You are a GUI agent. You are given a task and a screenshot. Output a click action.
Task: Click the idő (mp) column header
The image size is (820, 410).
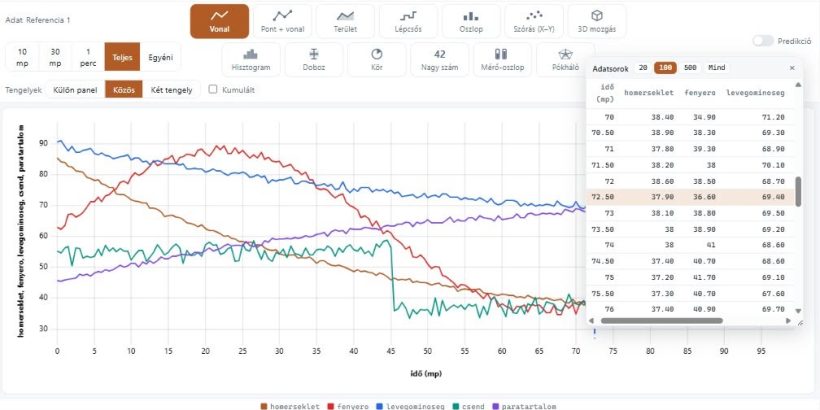pyautogui.click(x=605, y=93)
